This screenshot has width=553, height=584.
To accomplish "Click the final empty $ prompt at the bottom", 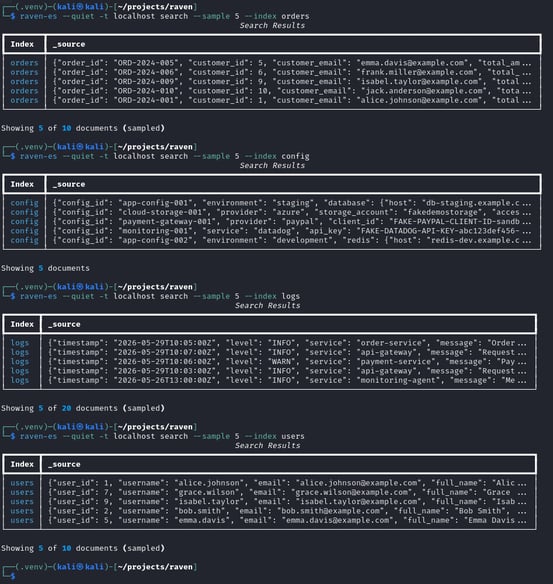I will pos(13,576).
